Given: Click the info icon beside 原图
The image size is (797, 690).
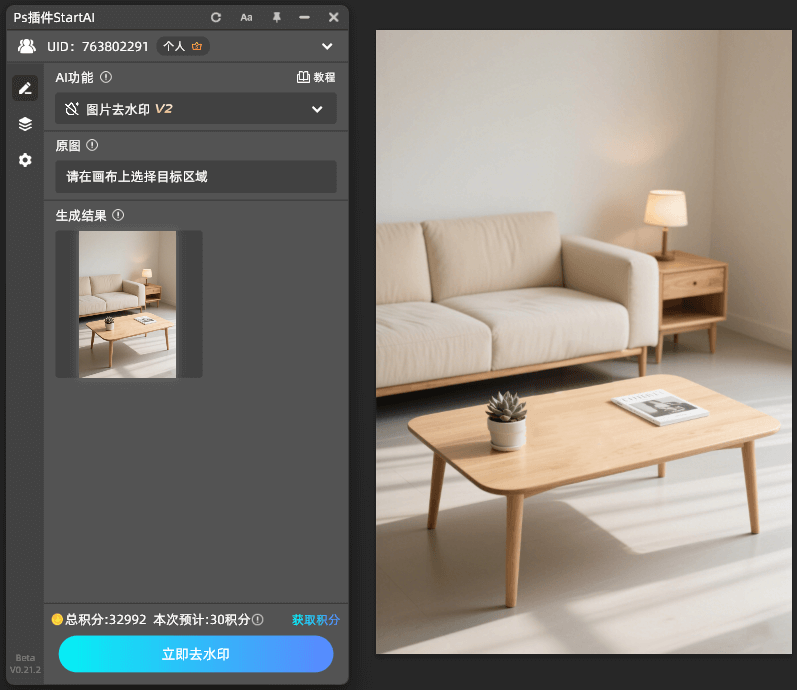Looking at the screenshot, I should click(x=92, y=145).
